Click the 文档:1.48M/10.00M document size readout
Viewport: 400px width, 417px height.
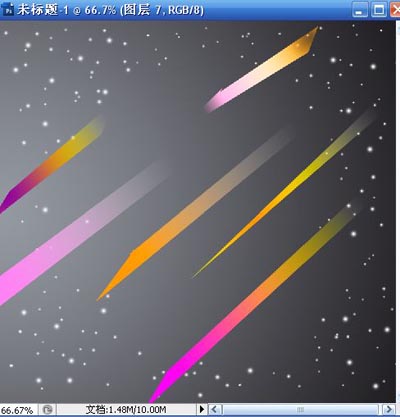pyautogui.click(x=126, y=409)
